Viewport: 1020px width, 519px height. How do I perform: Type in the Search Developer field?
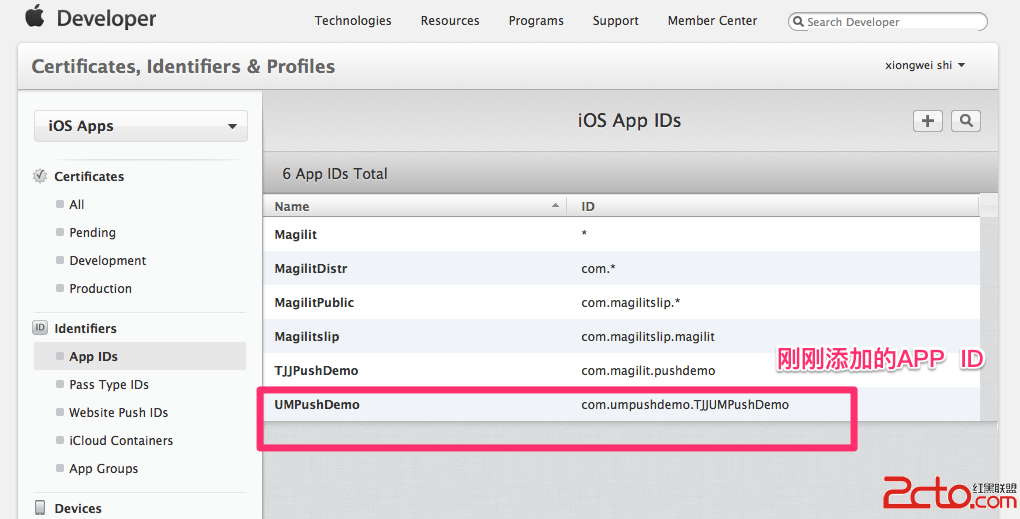tap(890, 22)
